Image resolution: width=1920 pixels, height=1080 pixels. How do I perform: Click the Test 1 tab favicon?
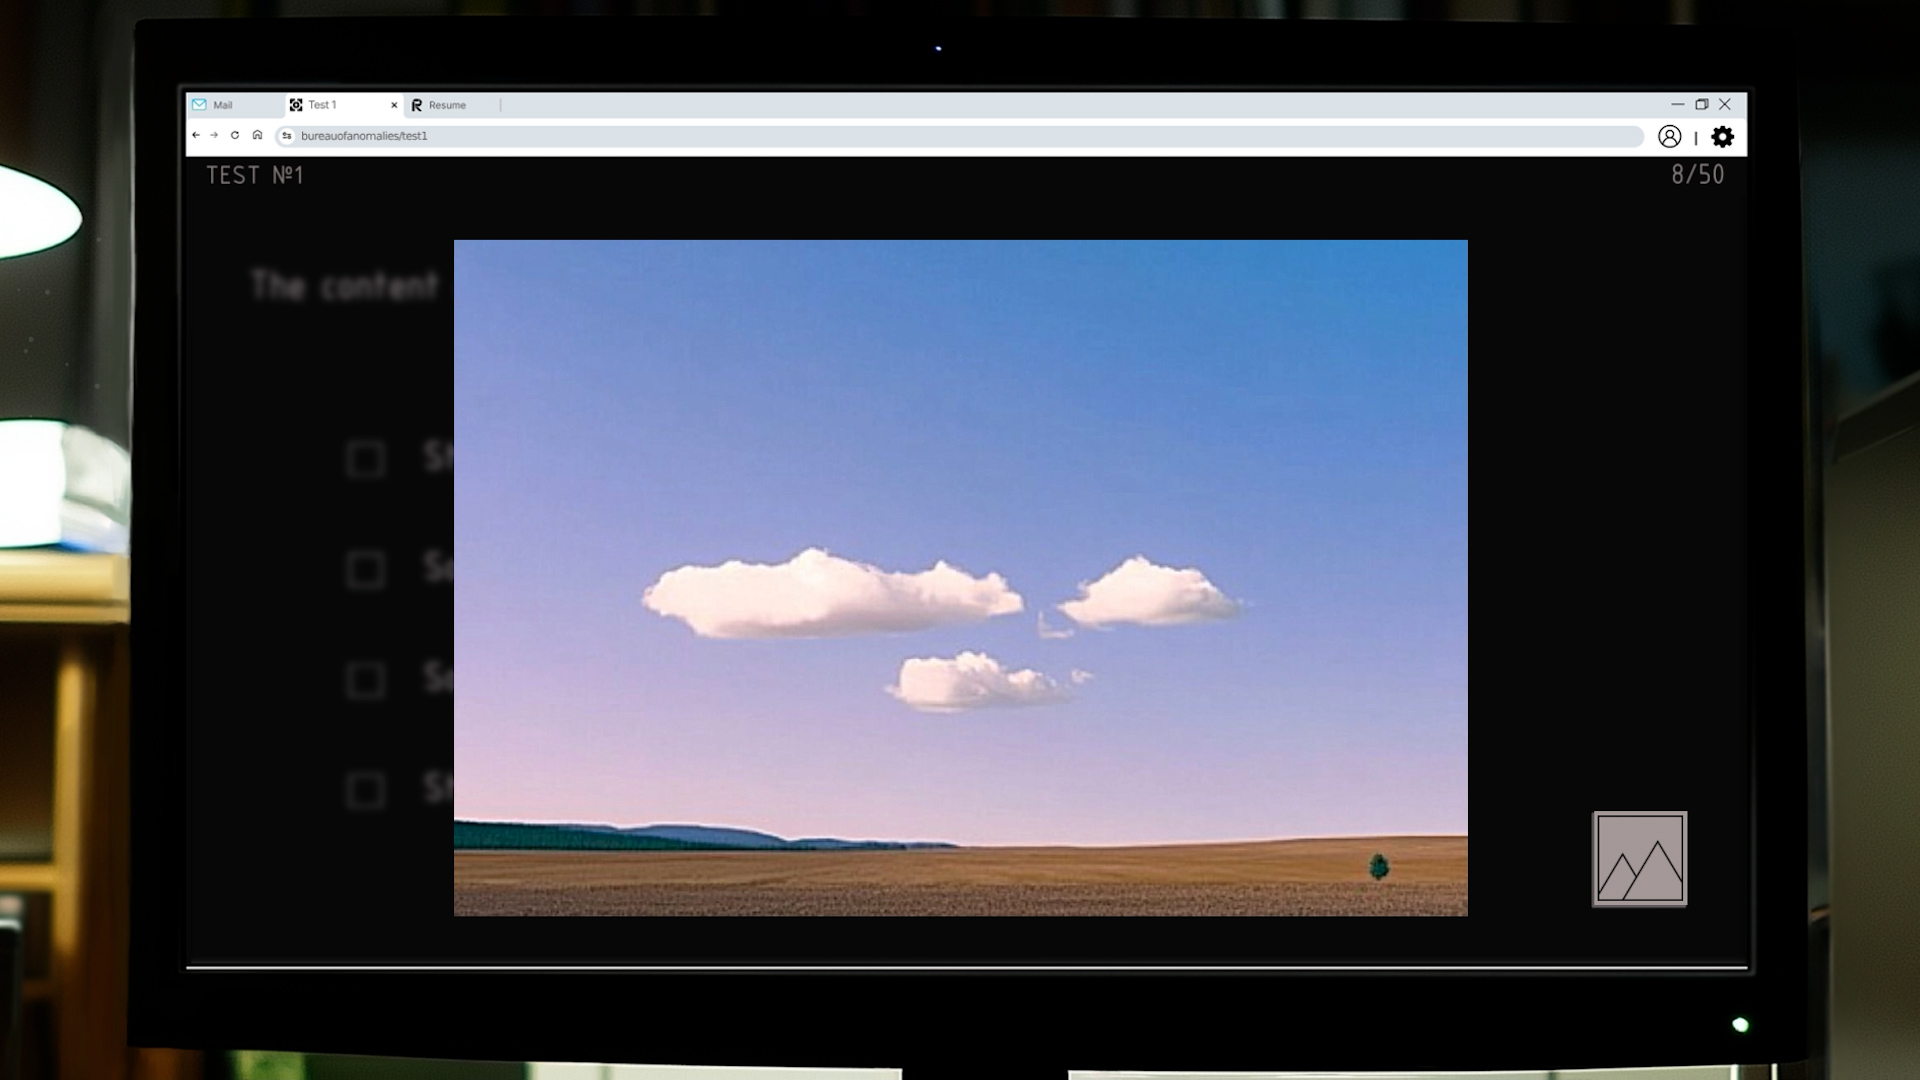[296, 104]
